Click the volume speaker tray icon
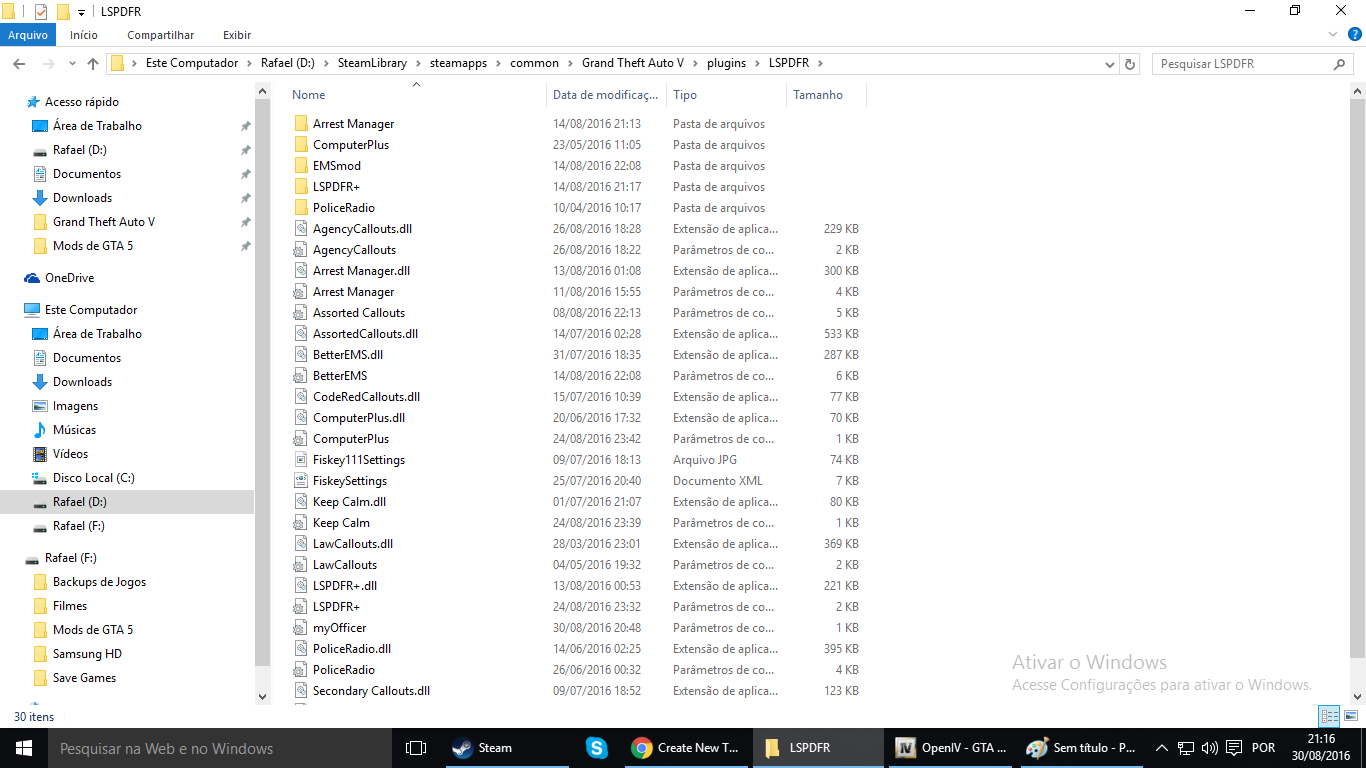The image size is (1366, 768). pos(1210,748)
